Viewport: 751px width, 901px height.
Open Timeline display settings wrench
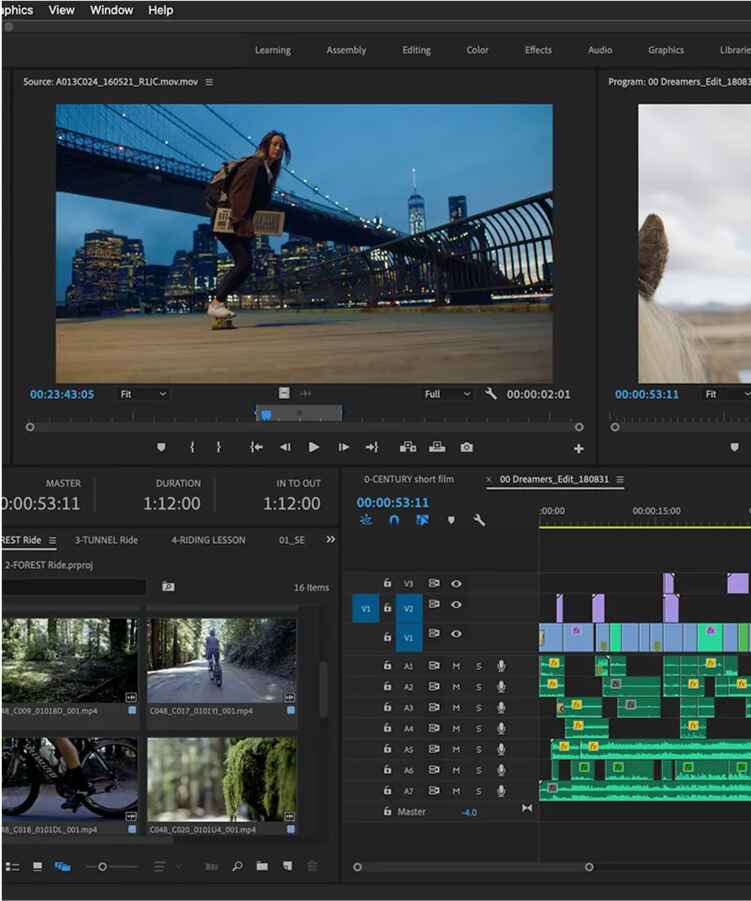pyautogui.click(x=479, y=520)
